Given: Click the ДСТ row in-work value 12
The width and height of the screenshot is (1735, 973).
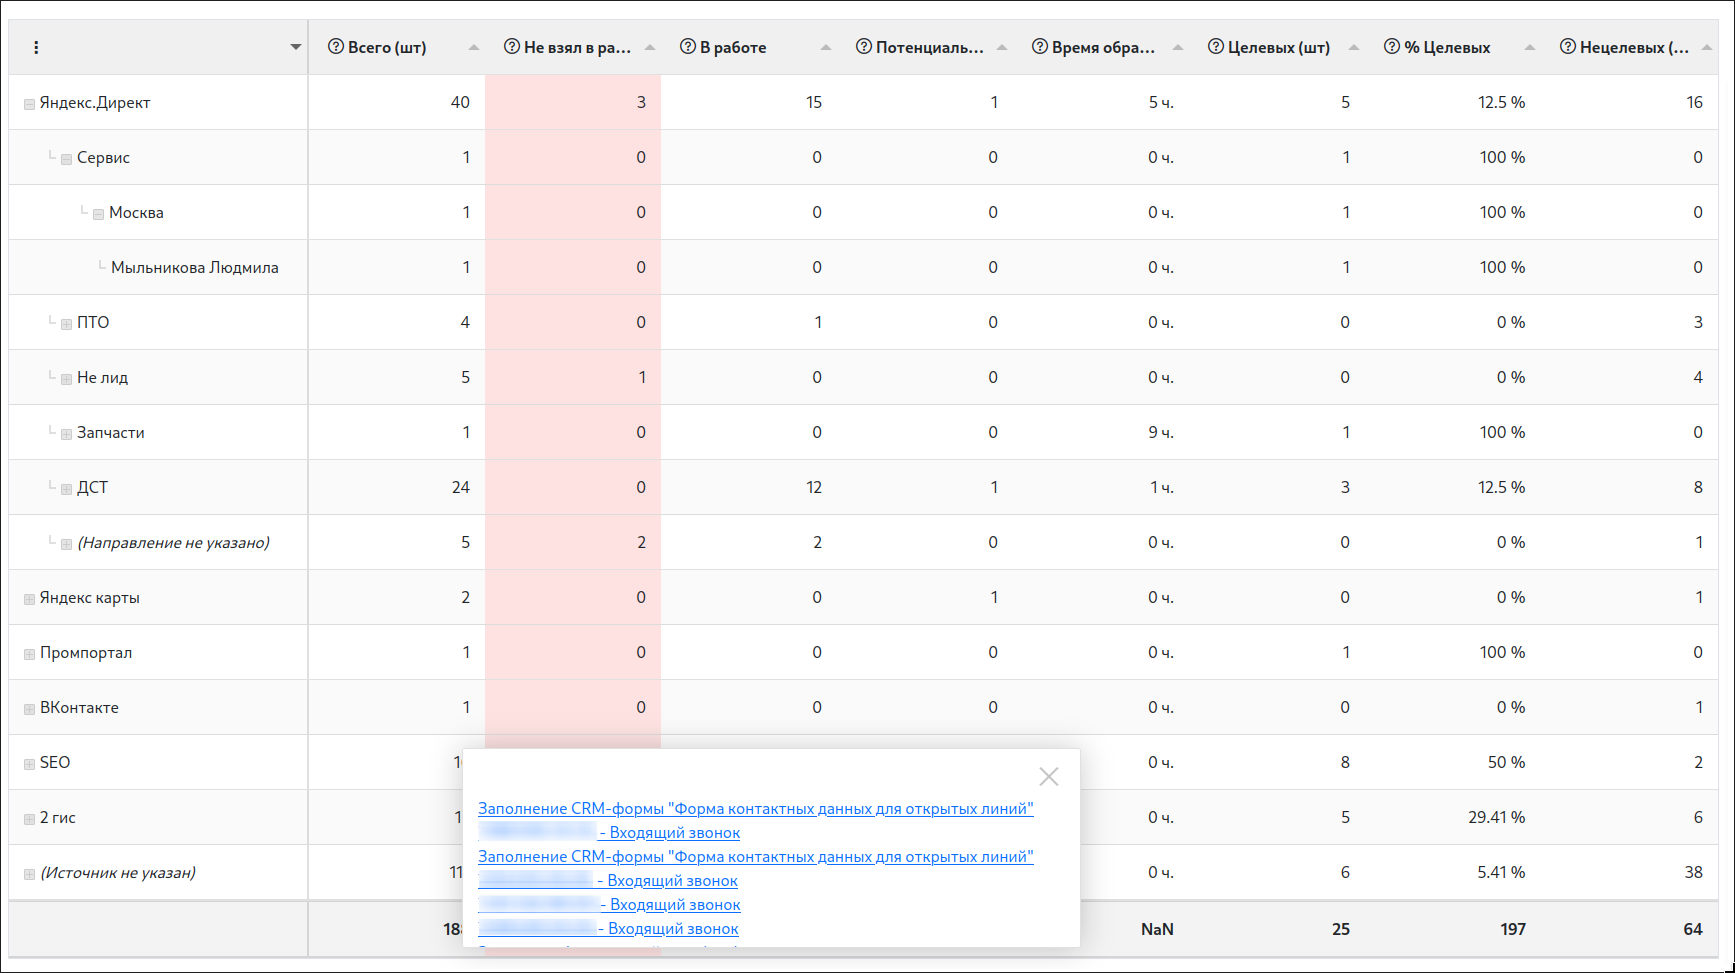Looking at the screenshot, I should (814, 487).
